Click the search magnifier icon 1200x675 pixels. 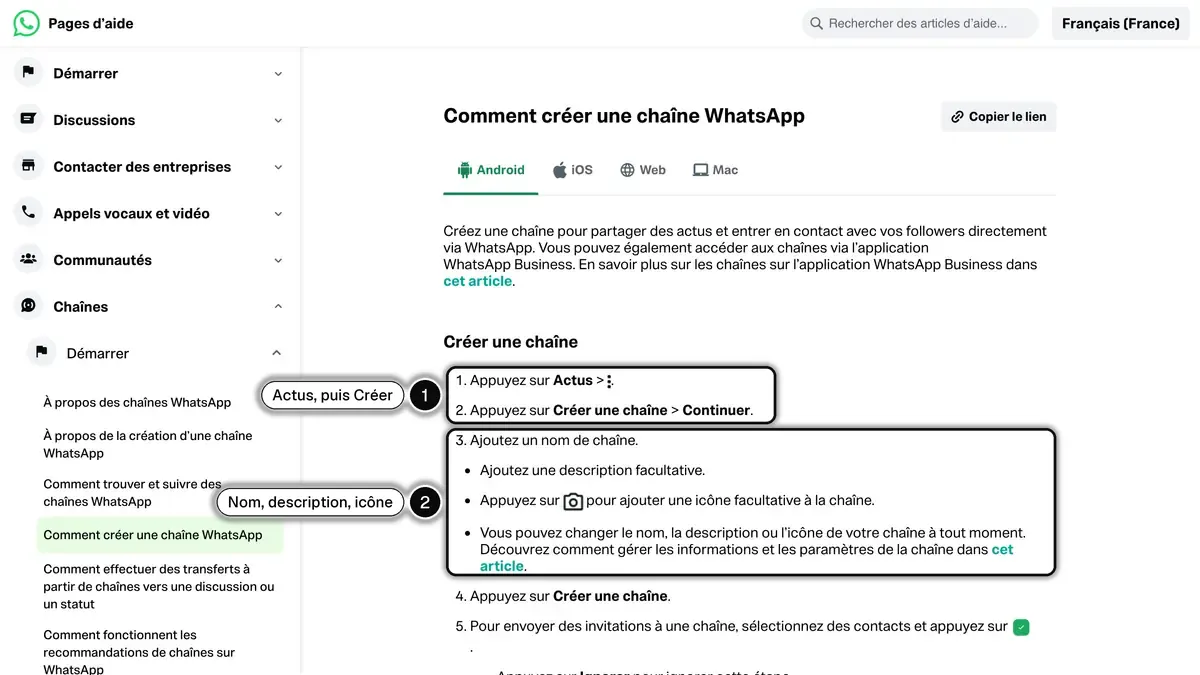[x=817, y=23]
